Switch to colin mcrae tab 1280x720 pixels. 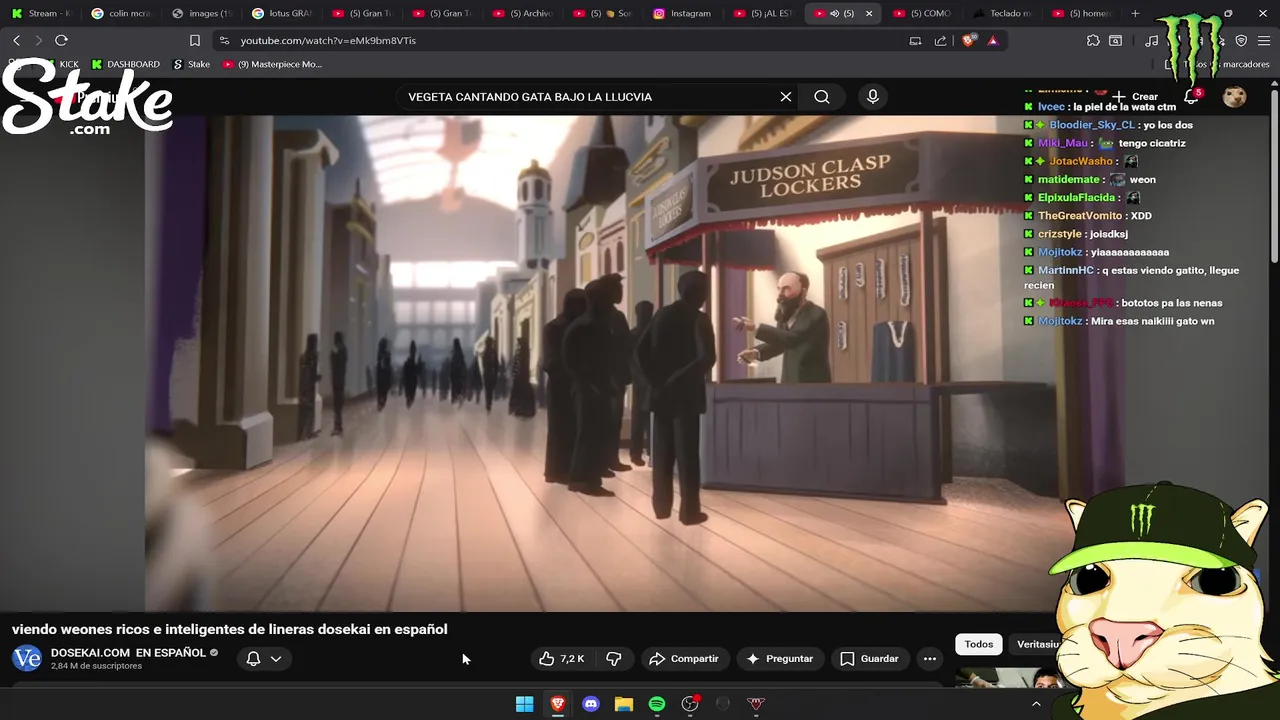click(121, 13)
